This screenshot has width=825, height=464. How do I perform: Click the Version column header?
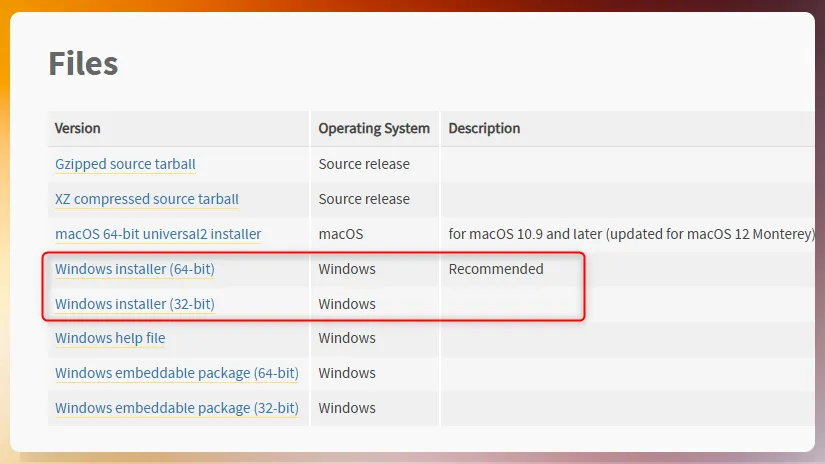tap(78, 129)
